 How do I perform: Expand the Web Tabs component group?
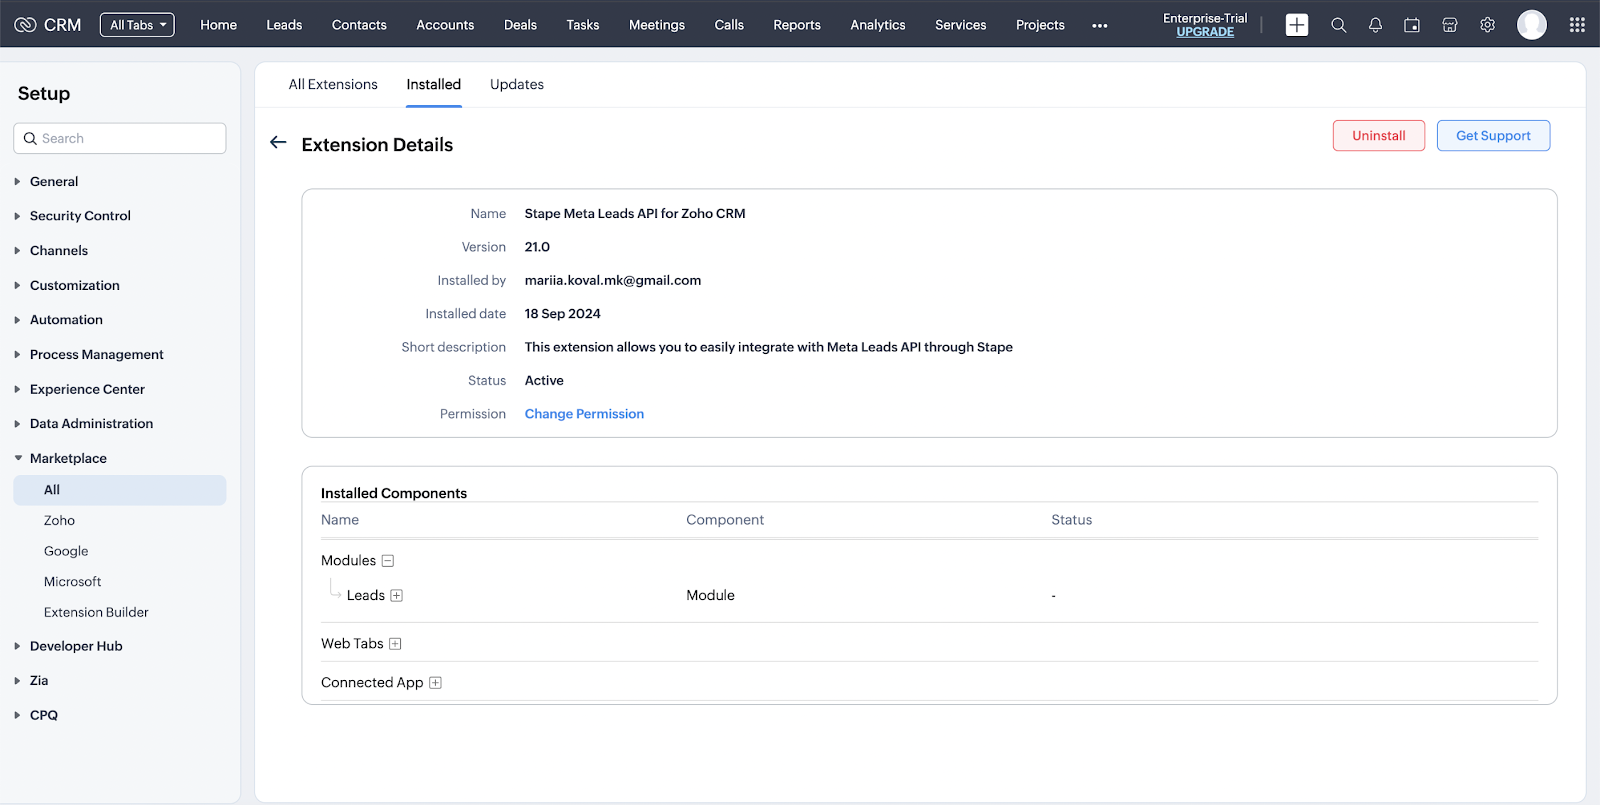point(395,644)
